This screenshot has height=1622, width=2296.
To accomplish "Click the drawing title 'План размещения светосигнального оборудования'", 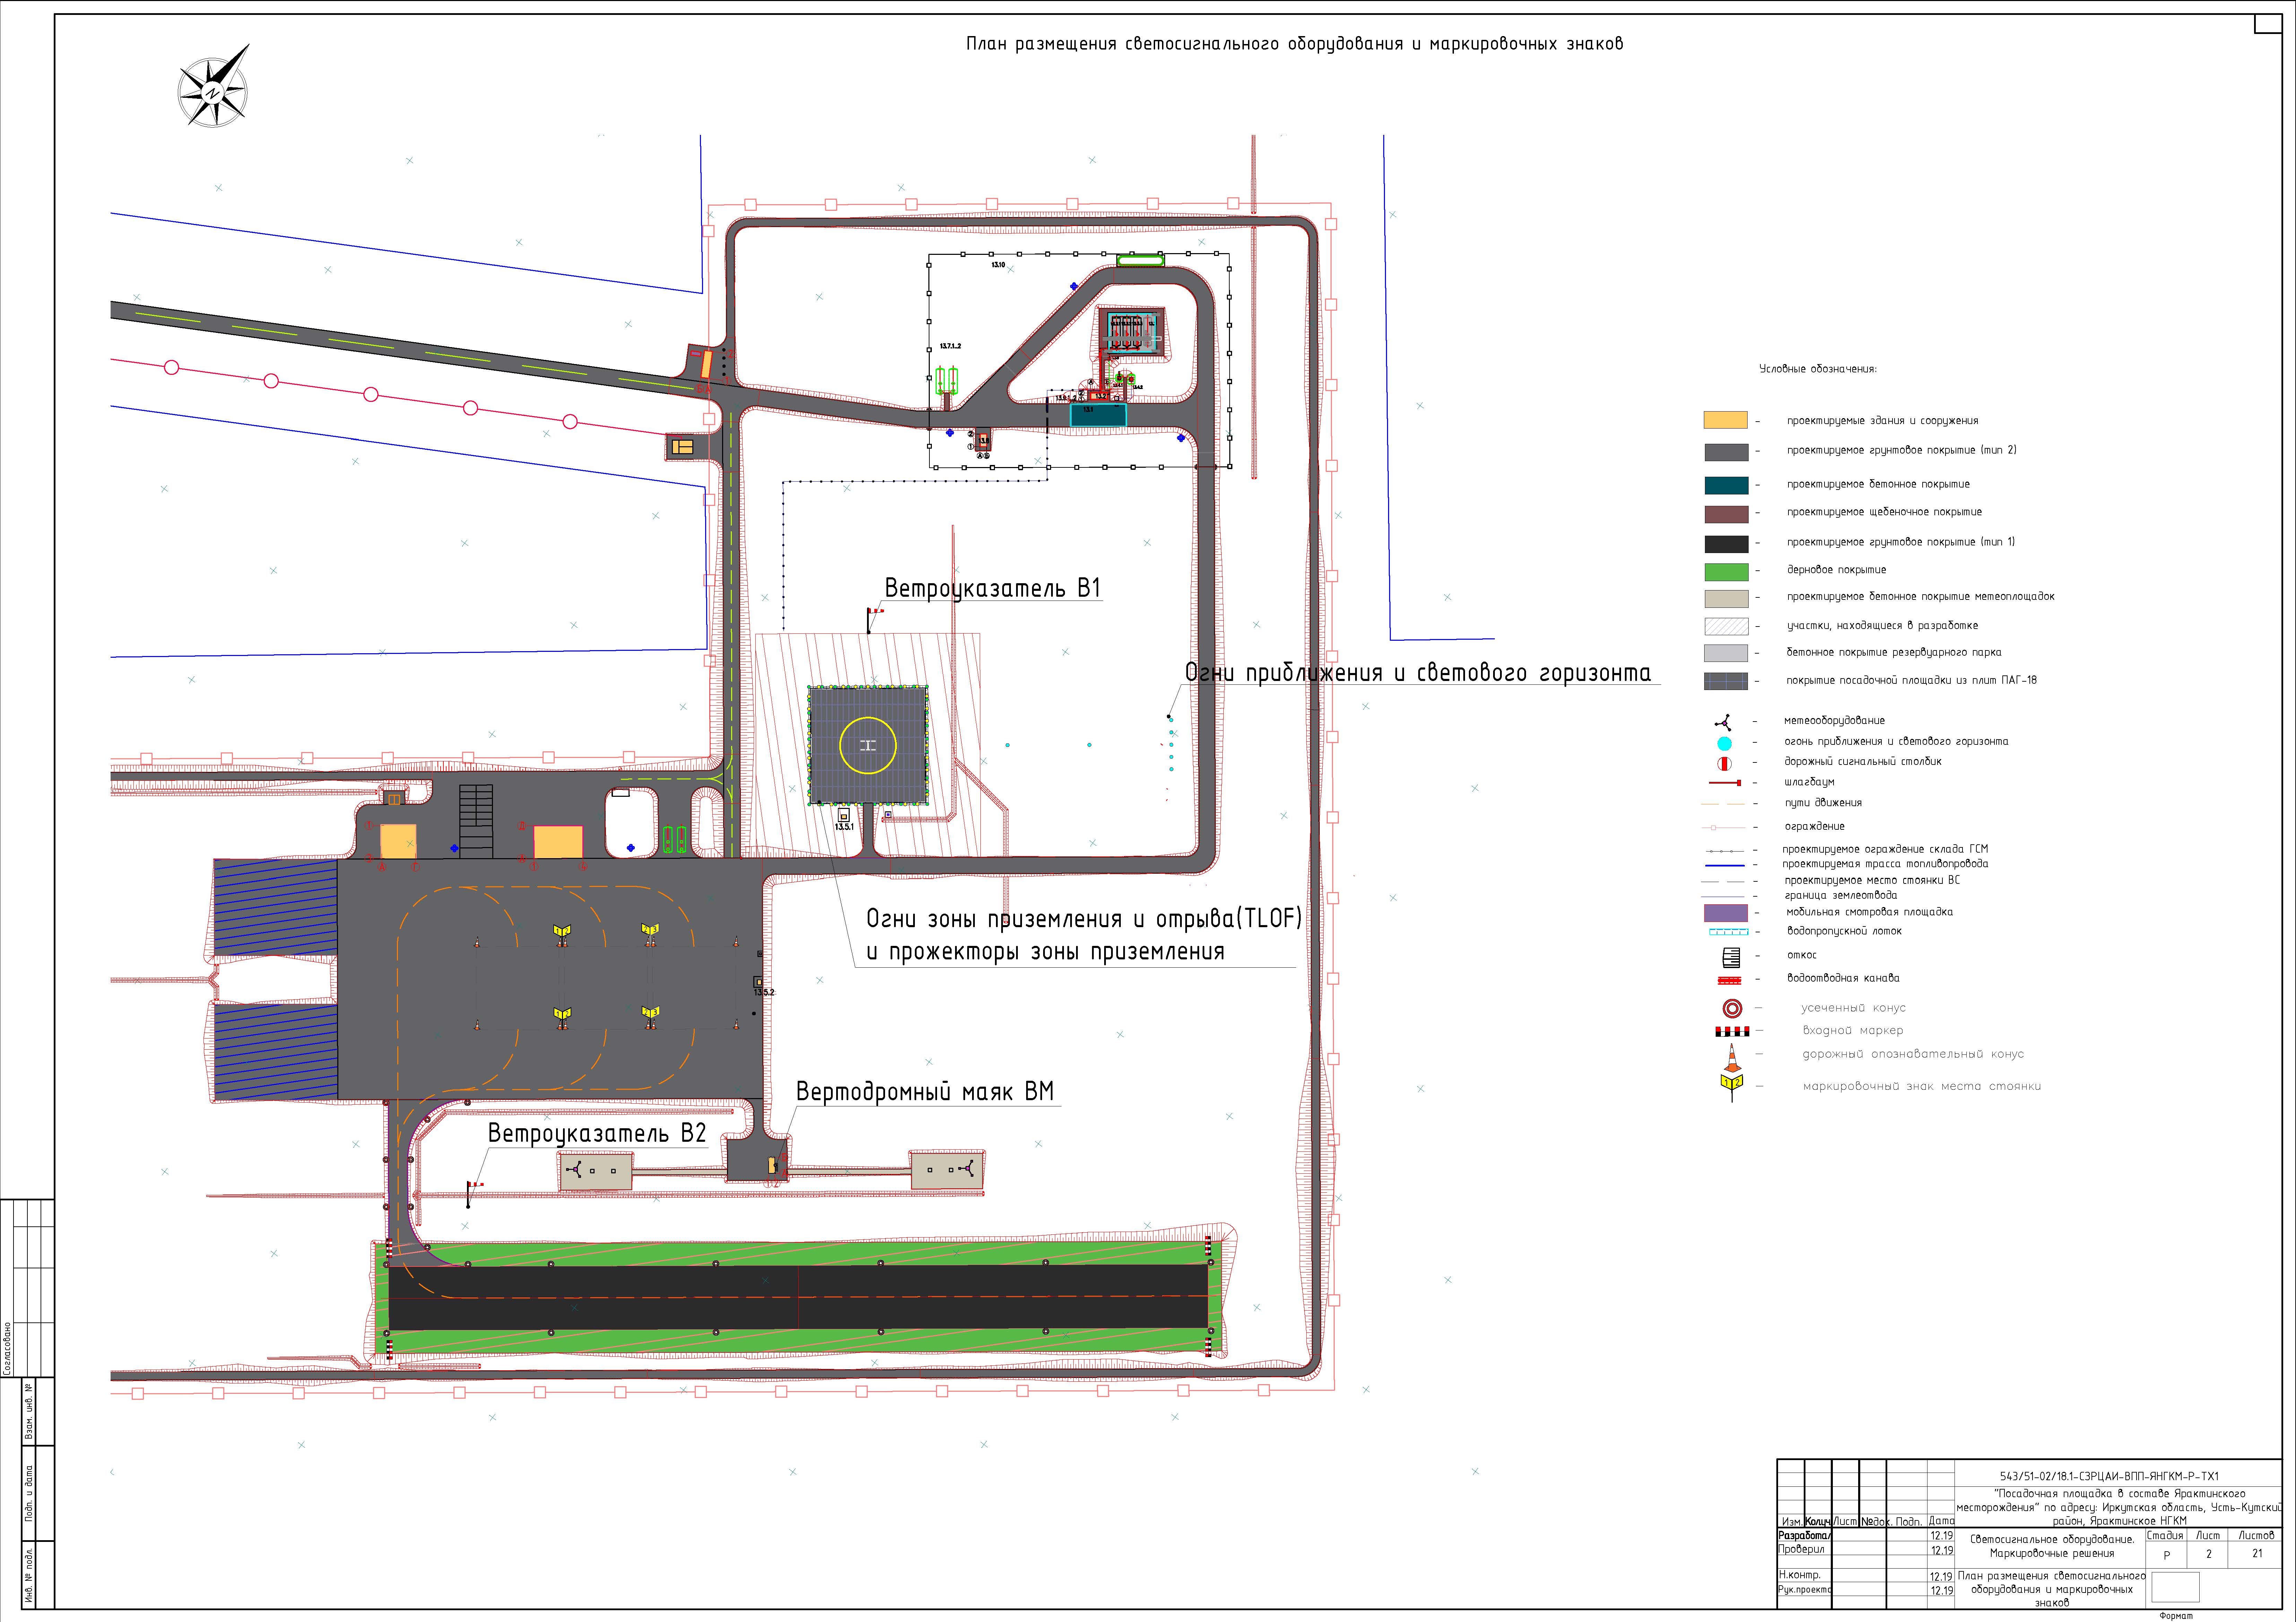I will (1295, 44).
